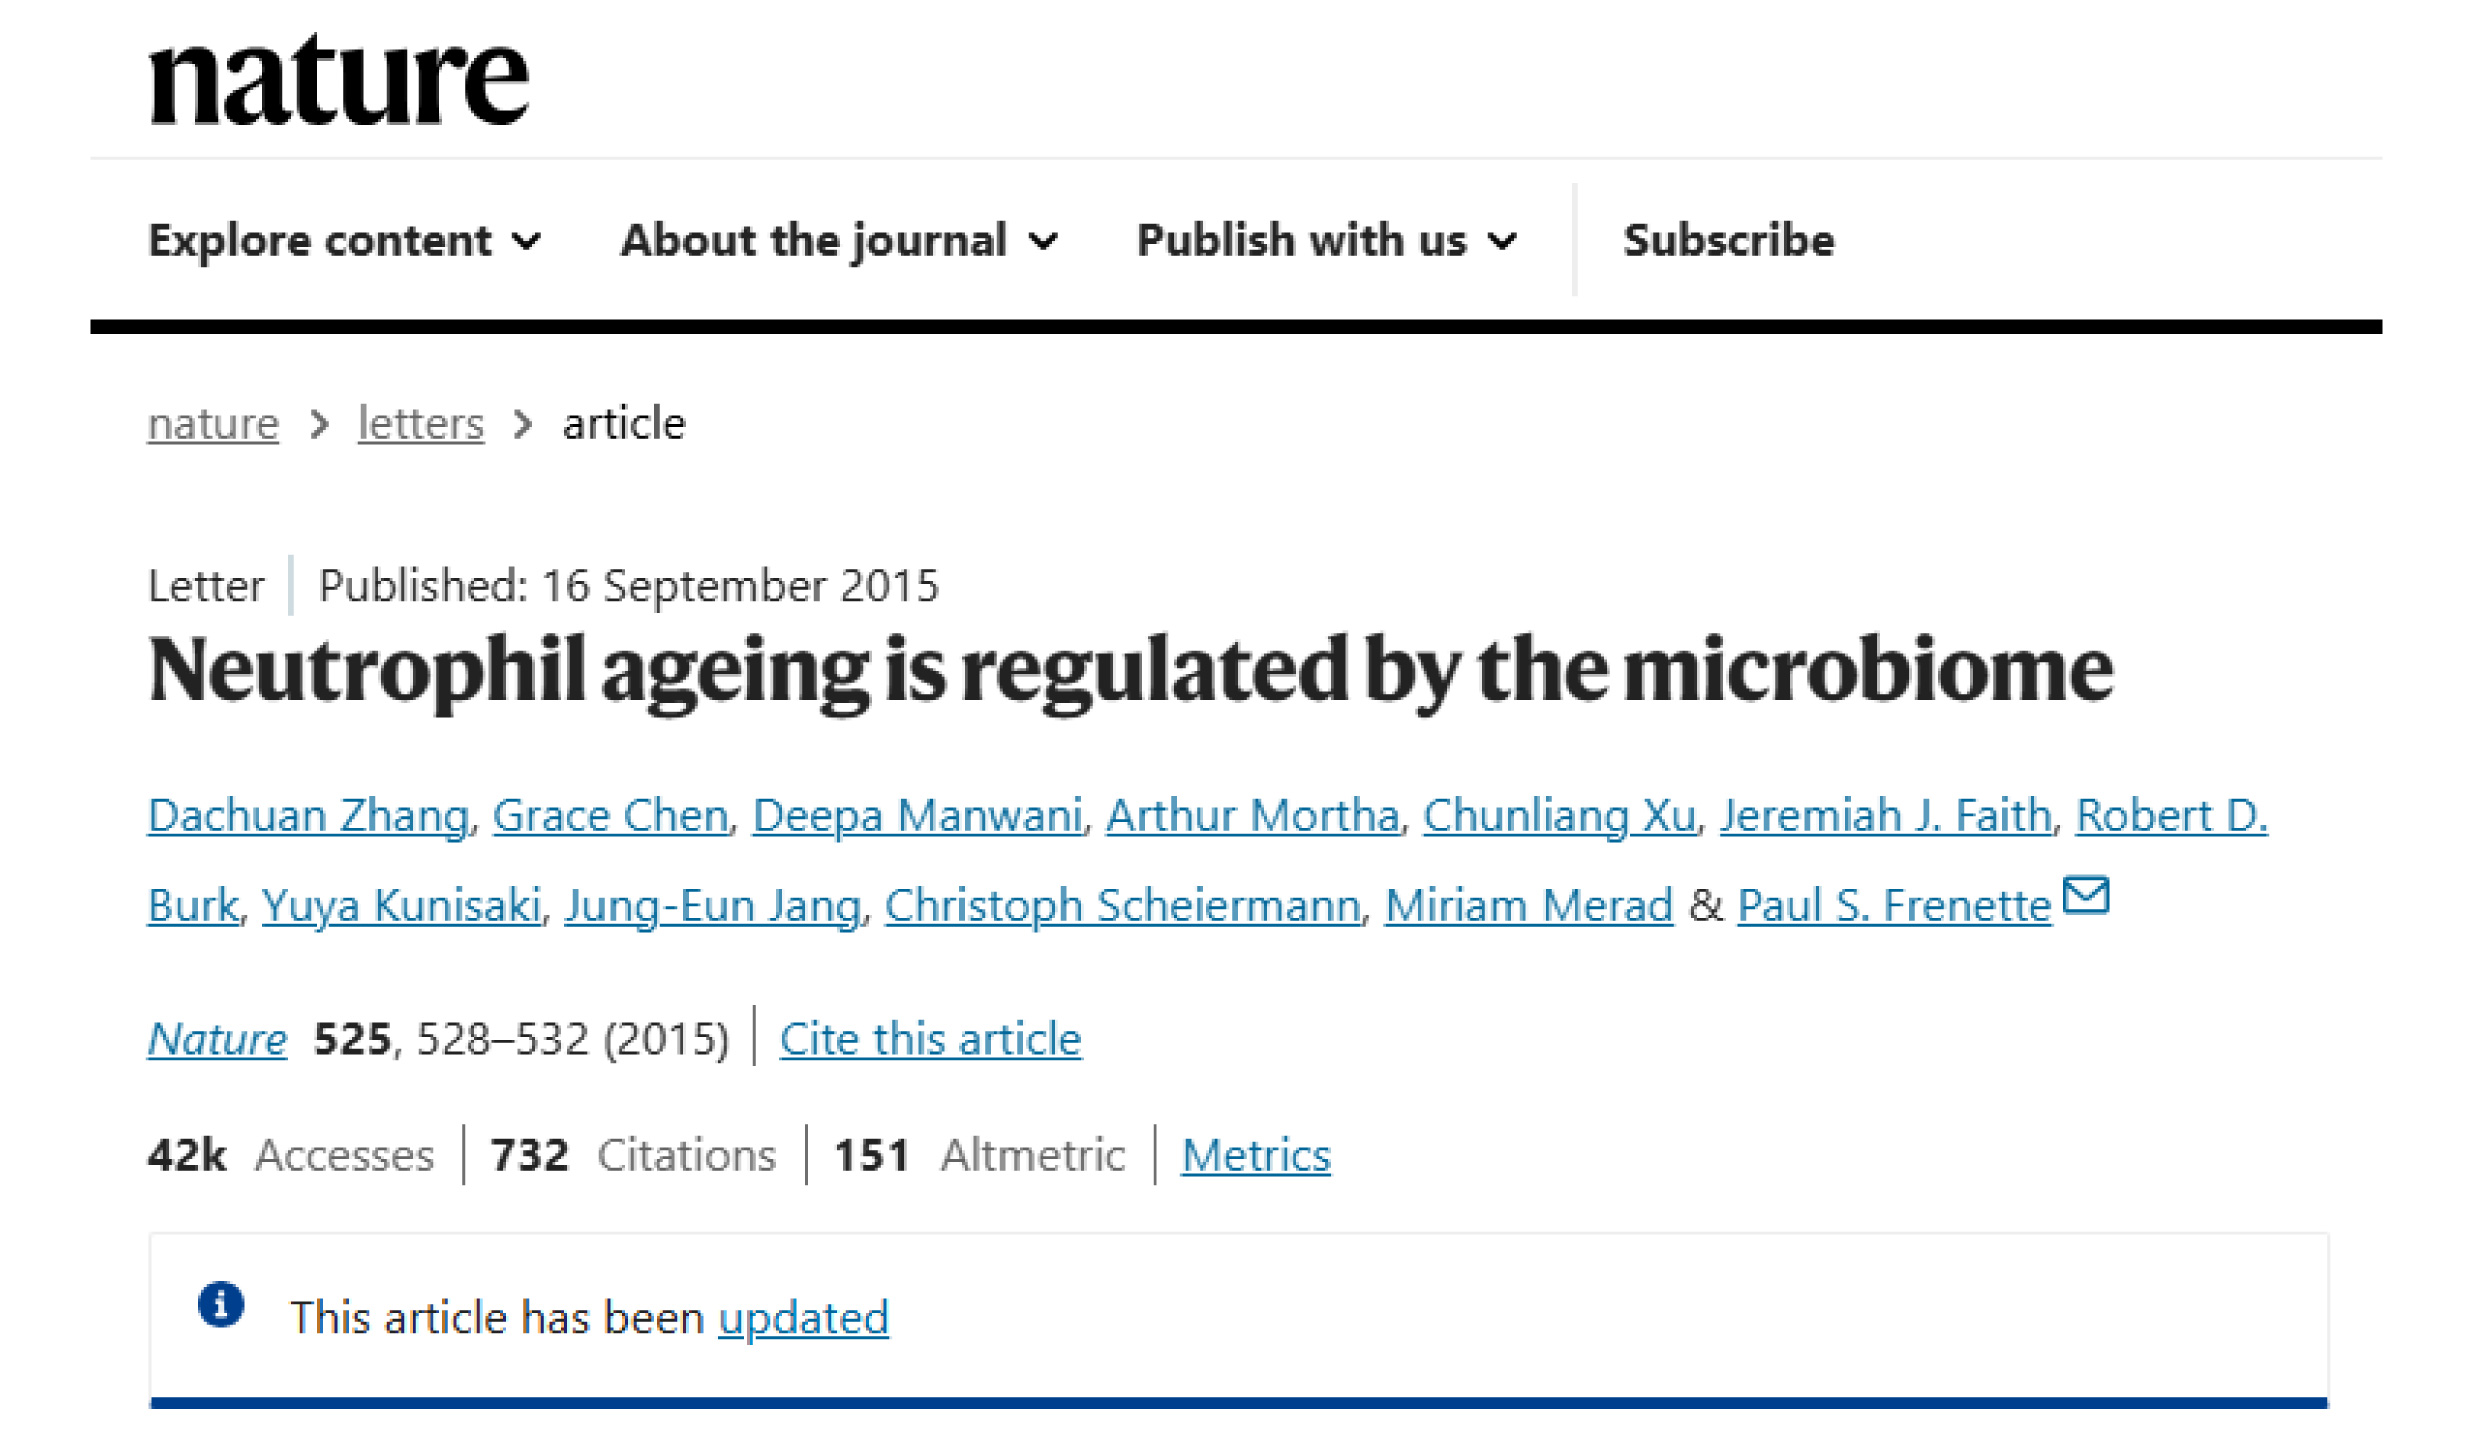Click the Nature journal citation link
Screen dimensions: 2473x1429
click(x=217, y=1039)
